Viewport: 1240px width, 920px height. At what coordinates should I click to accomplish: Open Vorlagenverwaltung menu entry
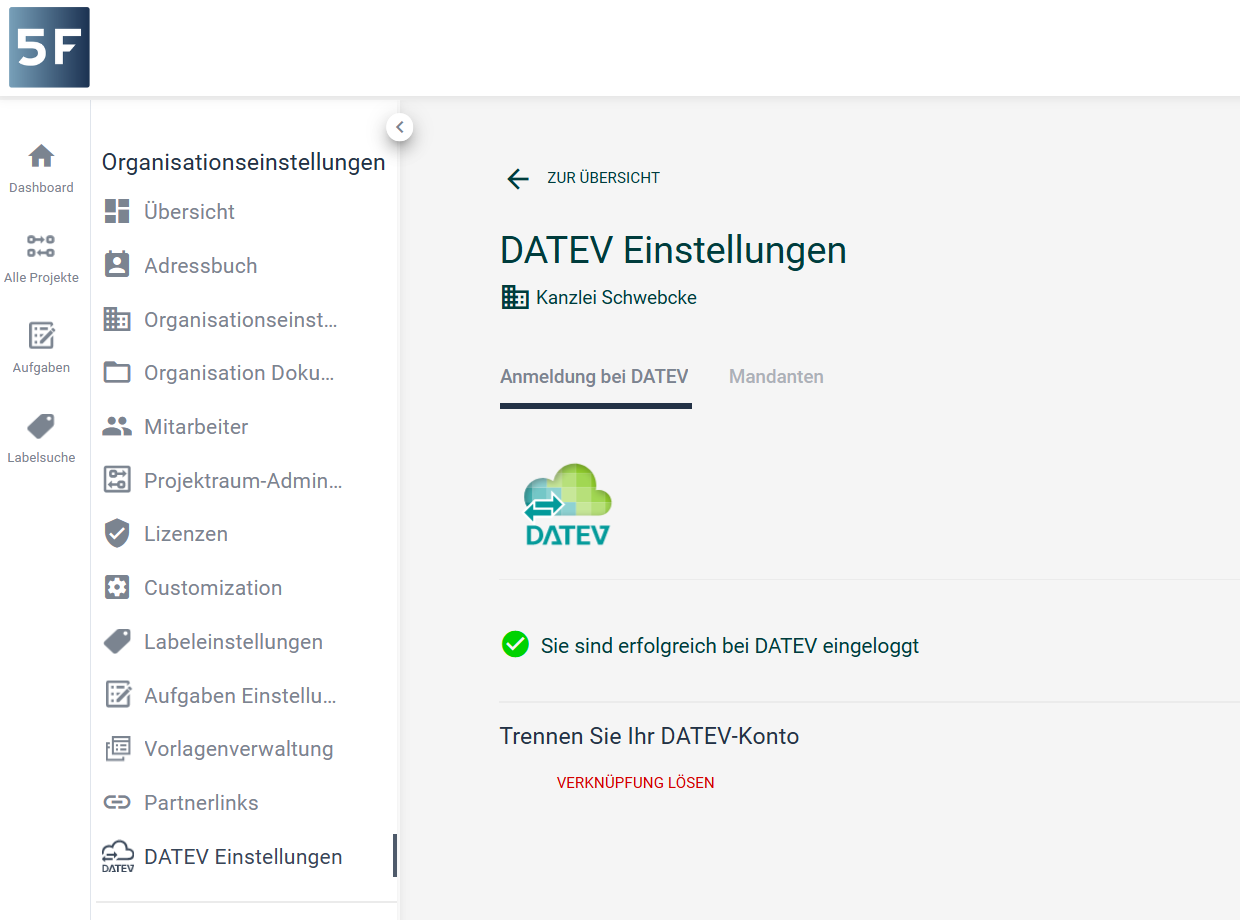point(239,749)
